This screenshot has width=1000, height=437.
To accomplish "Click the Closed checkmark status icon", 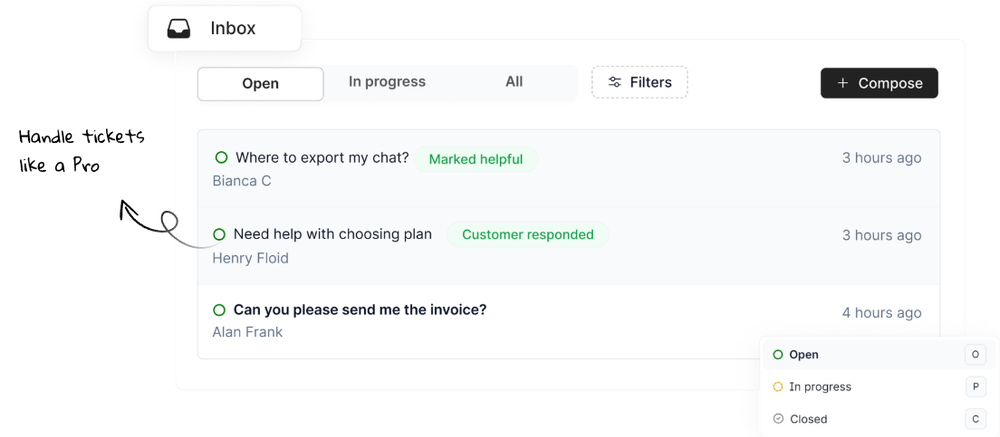I will click(x=778, y=419).
